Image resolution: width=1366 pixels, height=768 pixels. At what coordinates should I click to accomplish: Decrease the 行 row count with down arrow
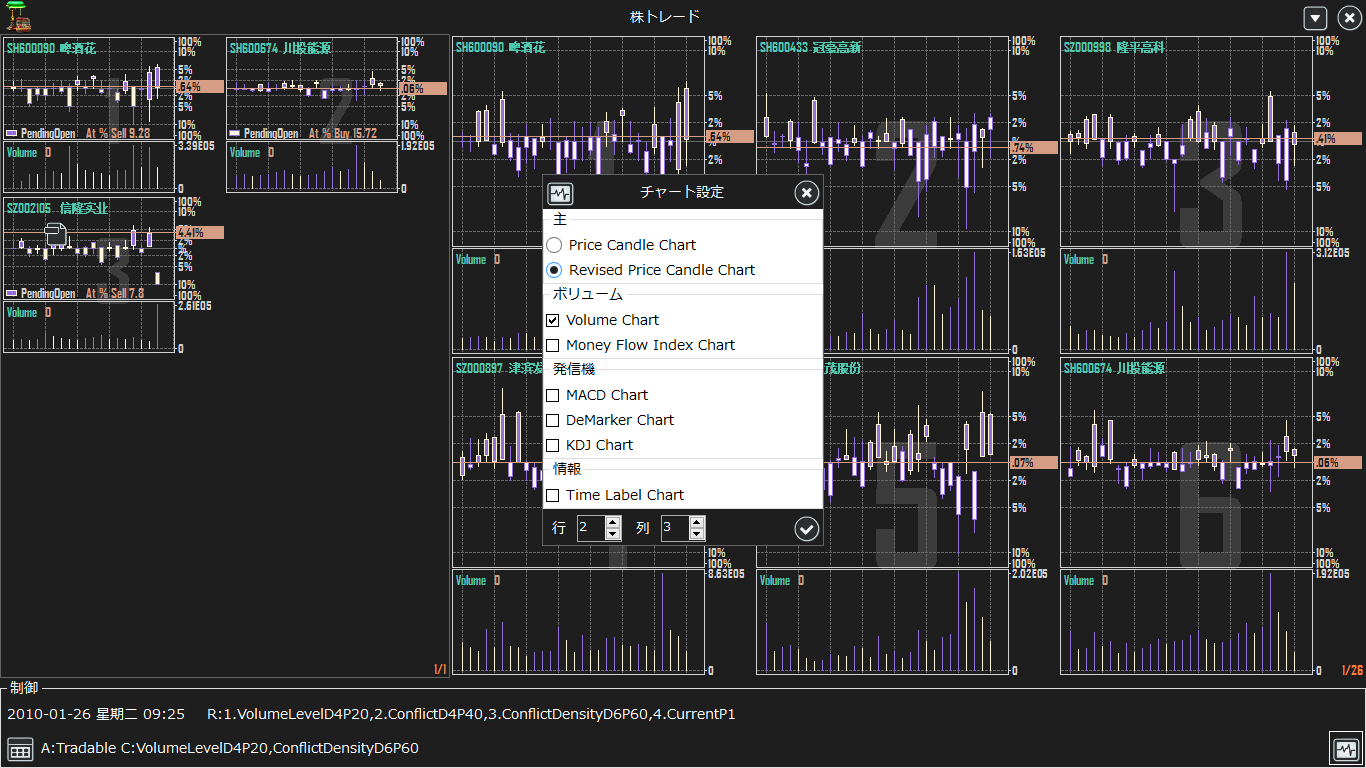click(x=613, y=534)
